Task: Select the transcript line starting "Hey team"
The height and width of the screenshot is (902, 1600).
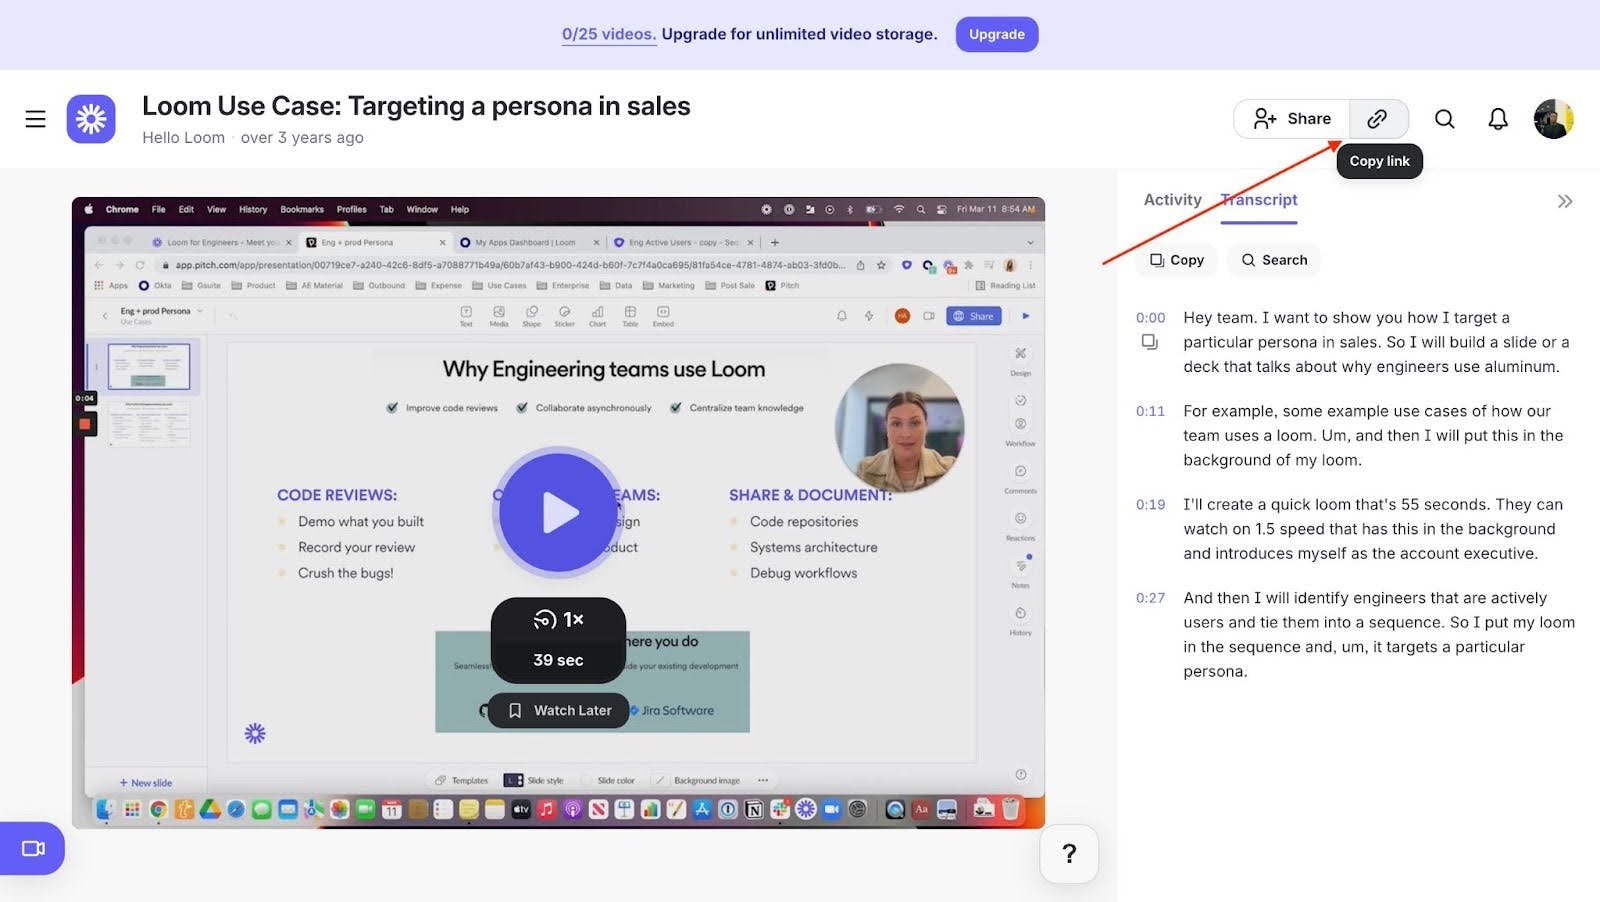Action: (1377, 342)
